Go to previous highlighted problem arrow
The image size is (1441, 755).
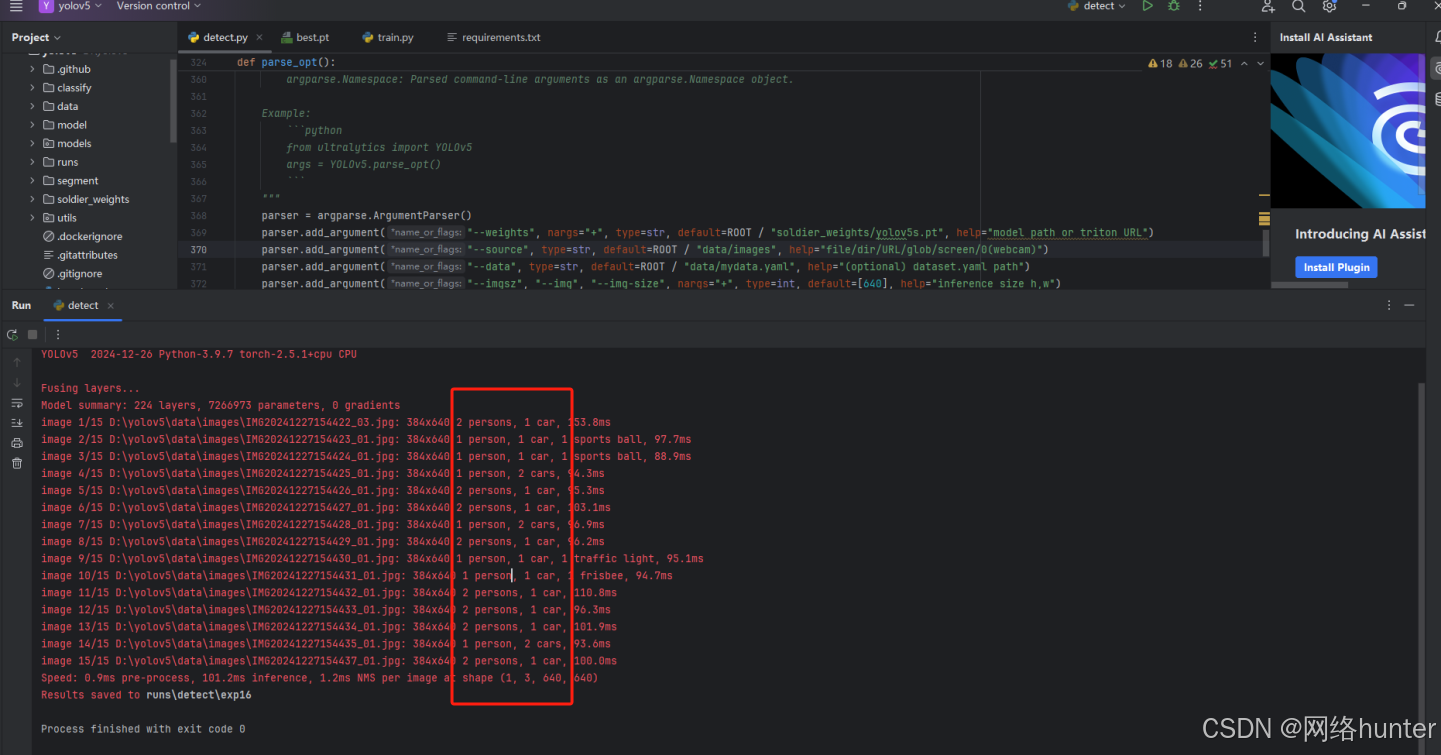pos(1244,63)
